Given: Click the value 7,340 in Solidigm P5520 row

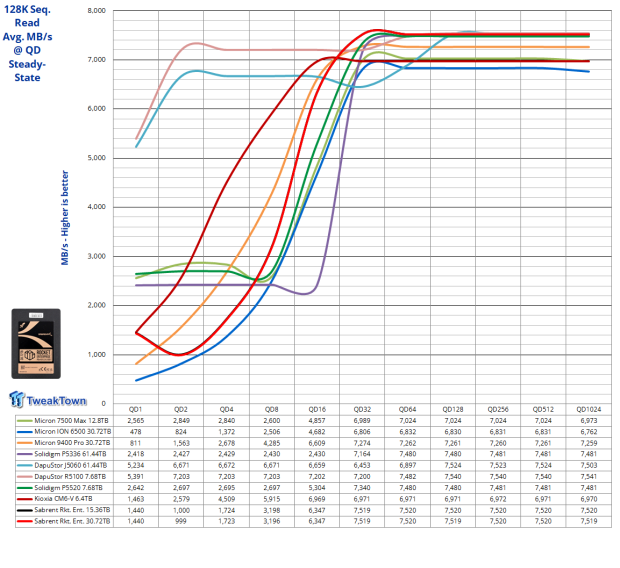Looking at the screenshot, I should coord(362,488).
